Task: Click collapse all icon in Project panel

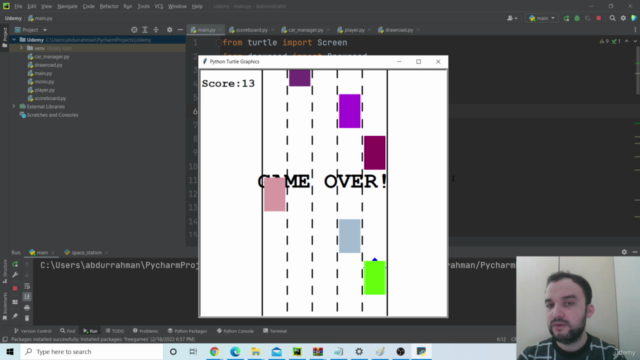Action: click(x=156, y=30)
